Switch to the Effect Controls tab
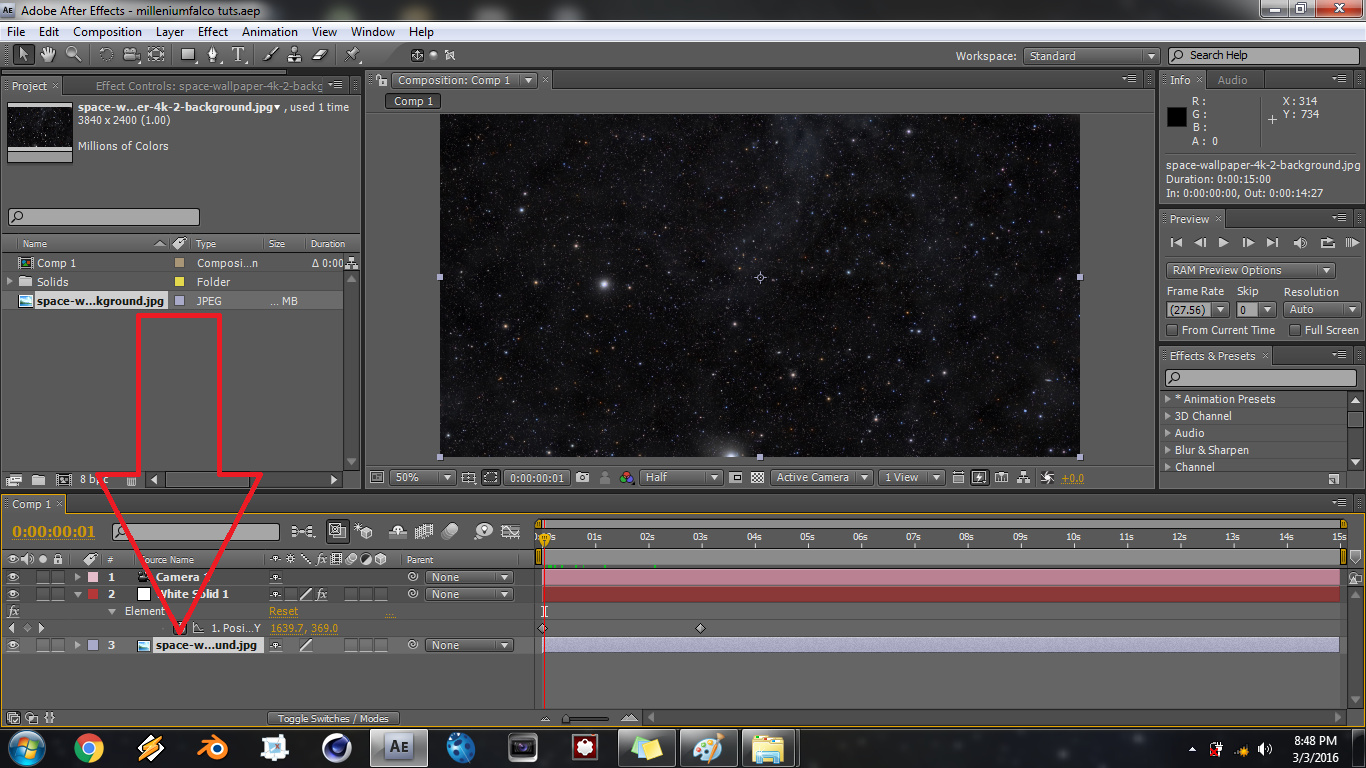This screenshot has width=1366, height=768. pyautogui.click(x=210, y=86)
